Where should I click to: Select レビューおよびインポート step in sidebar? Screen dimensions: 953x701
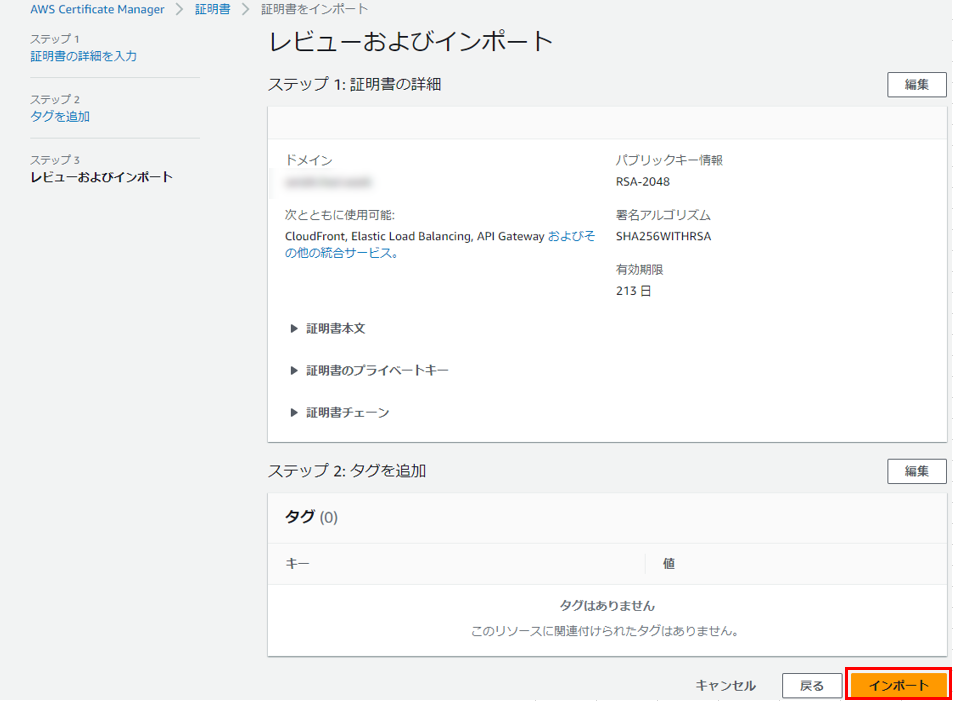click(101, 177)
